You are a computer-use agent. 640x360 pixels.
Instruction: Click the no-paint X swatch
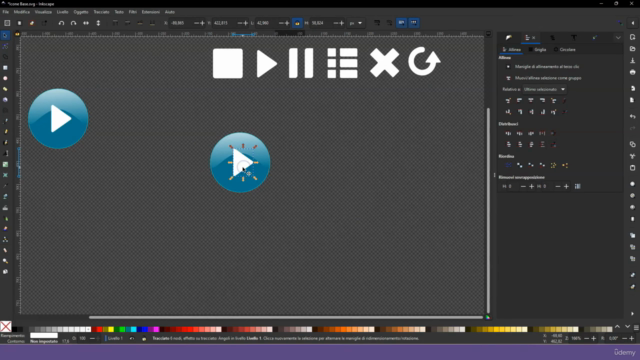coord(6,327)
